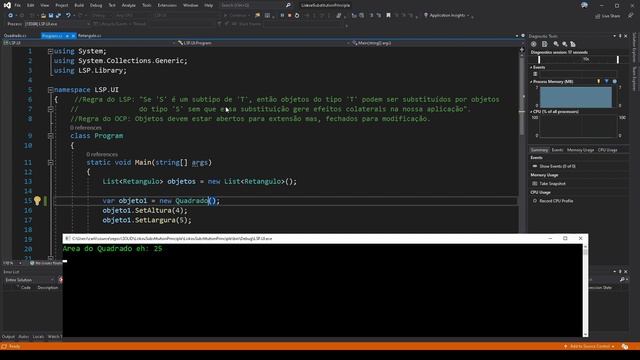
Task: Open the Help menu
Action: (209, 5)
